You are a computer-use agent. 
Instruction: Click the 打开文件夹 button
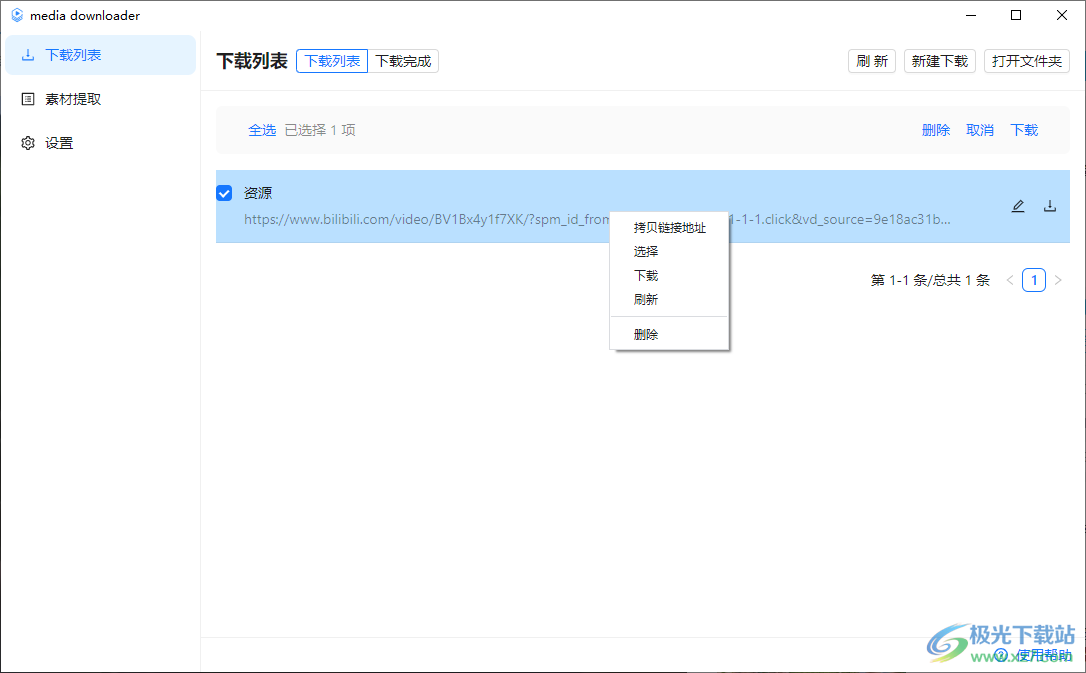1026,61
